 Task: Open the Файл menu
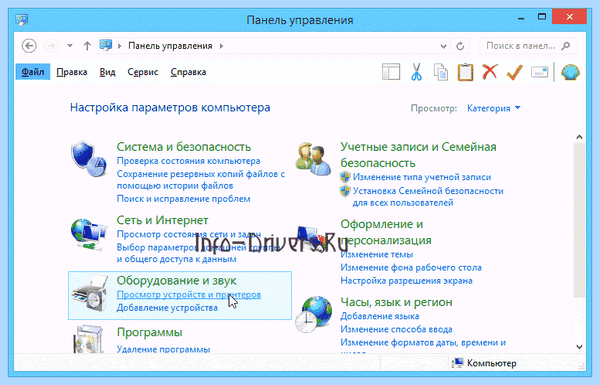pos(33,72)
